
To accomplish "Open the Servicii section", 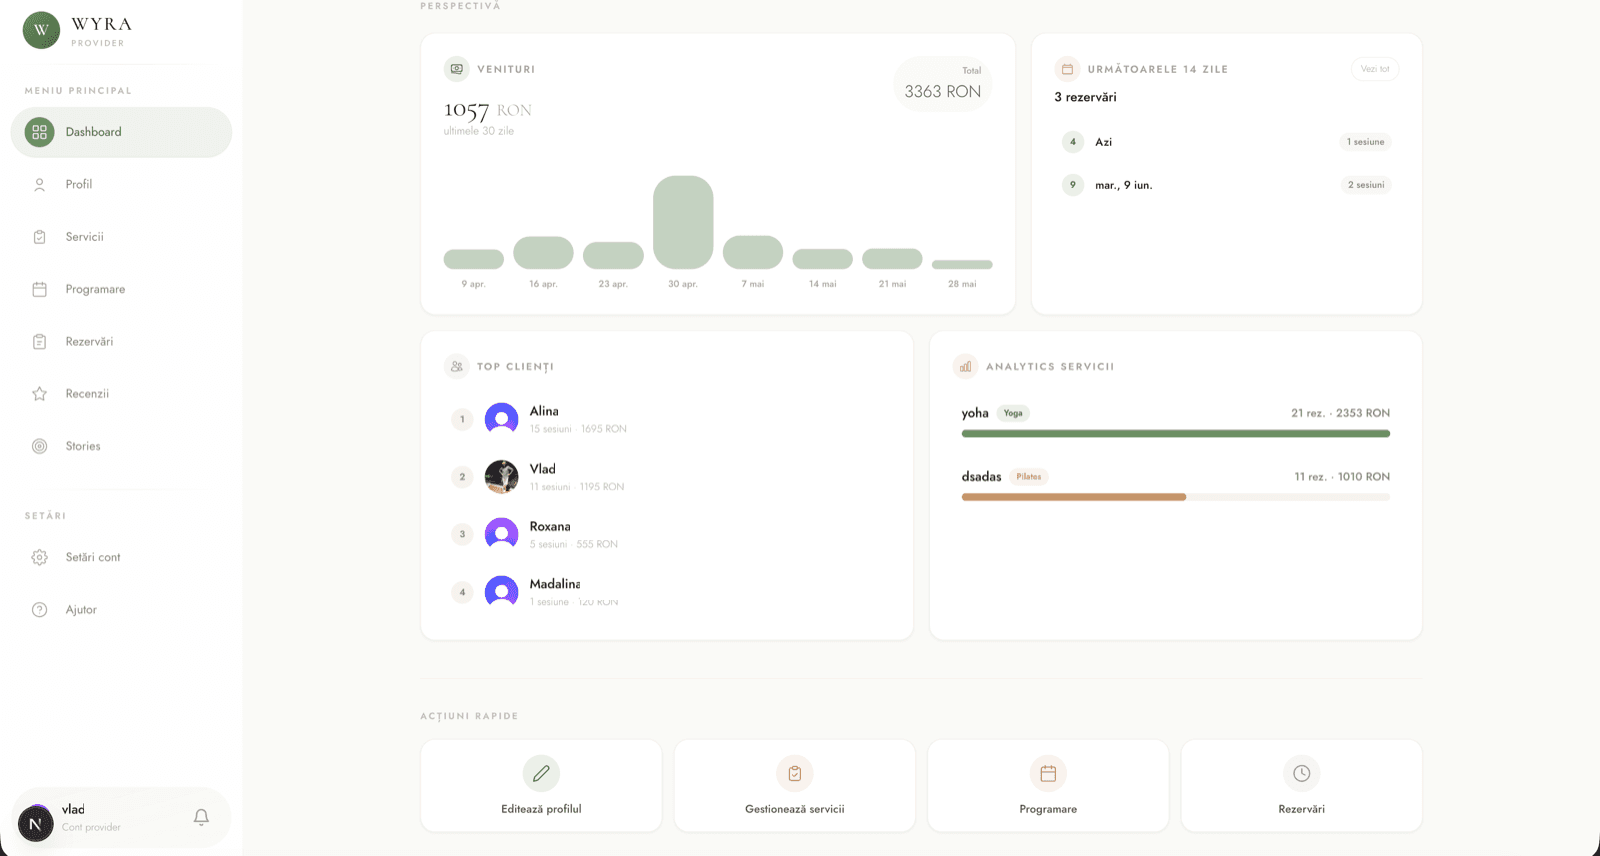I will point(121,237).
